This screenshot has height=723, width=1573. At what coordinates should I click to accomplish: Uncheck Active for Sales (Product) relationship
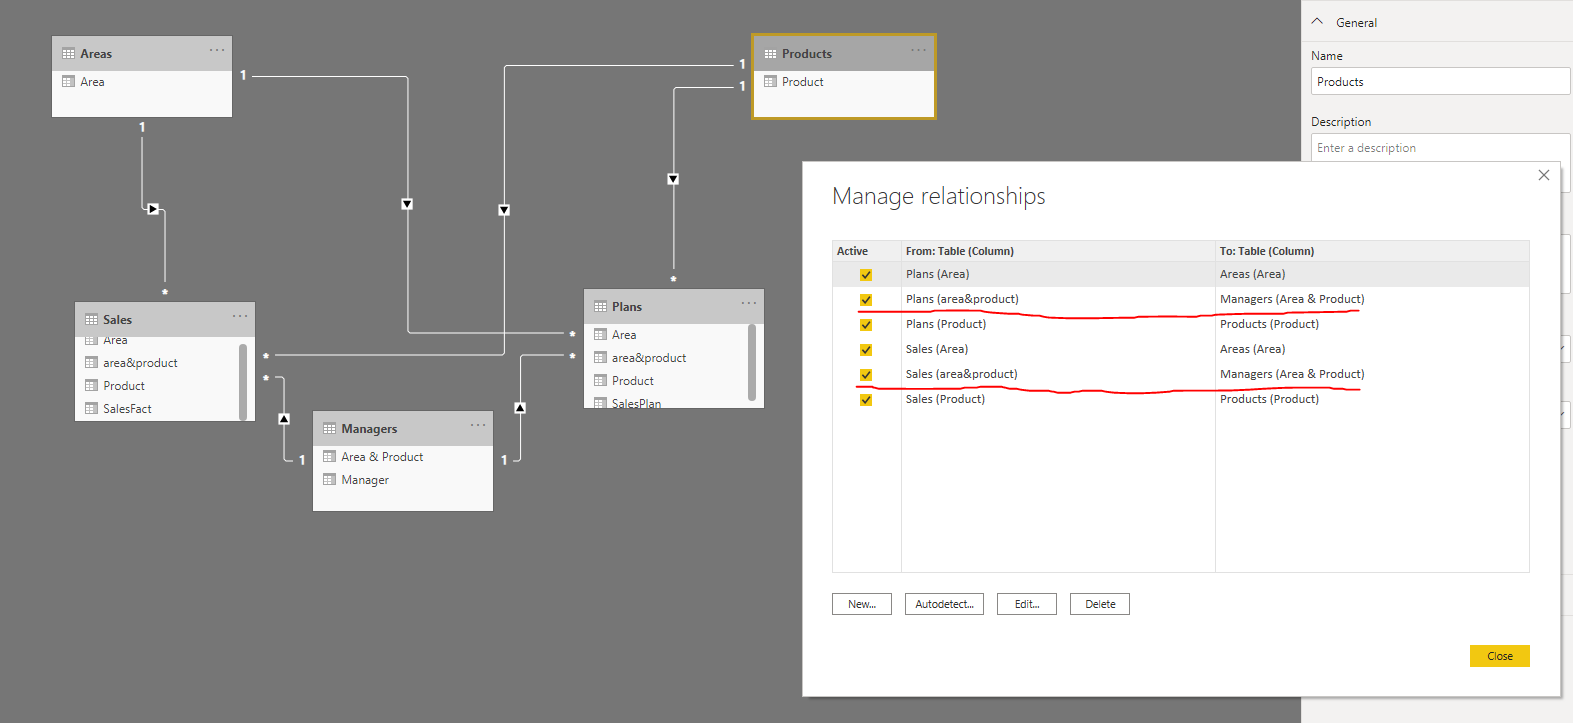click(x=866, y=400)
